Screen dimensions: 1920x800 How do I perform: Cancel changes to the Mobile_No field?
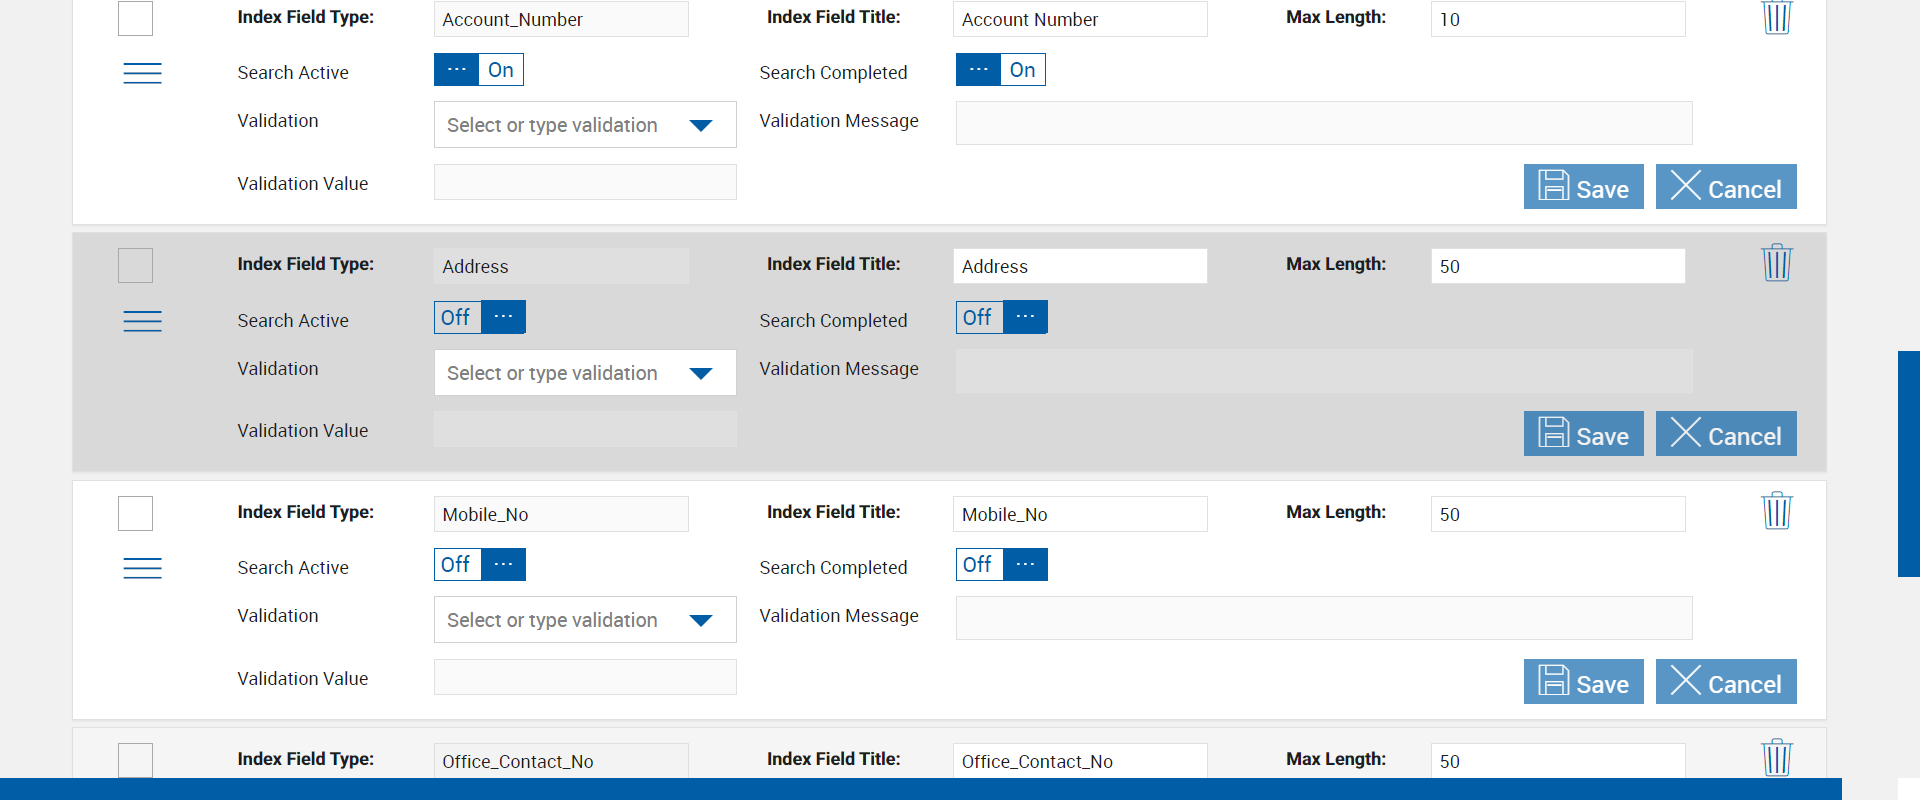click(1725, 682)
